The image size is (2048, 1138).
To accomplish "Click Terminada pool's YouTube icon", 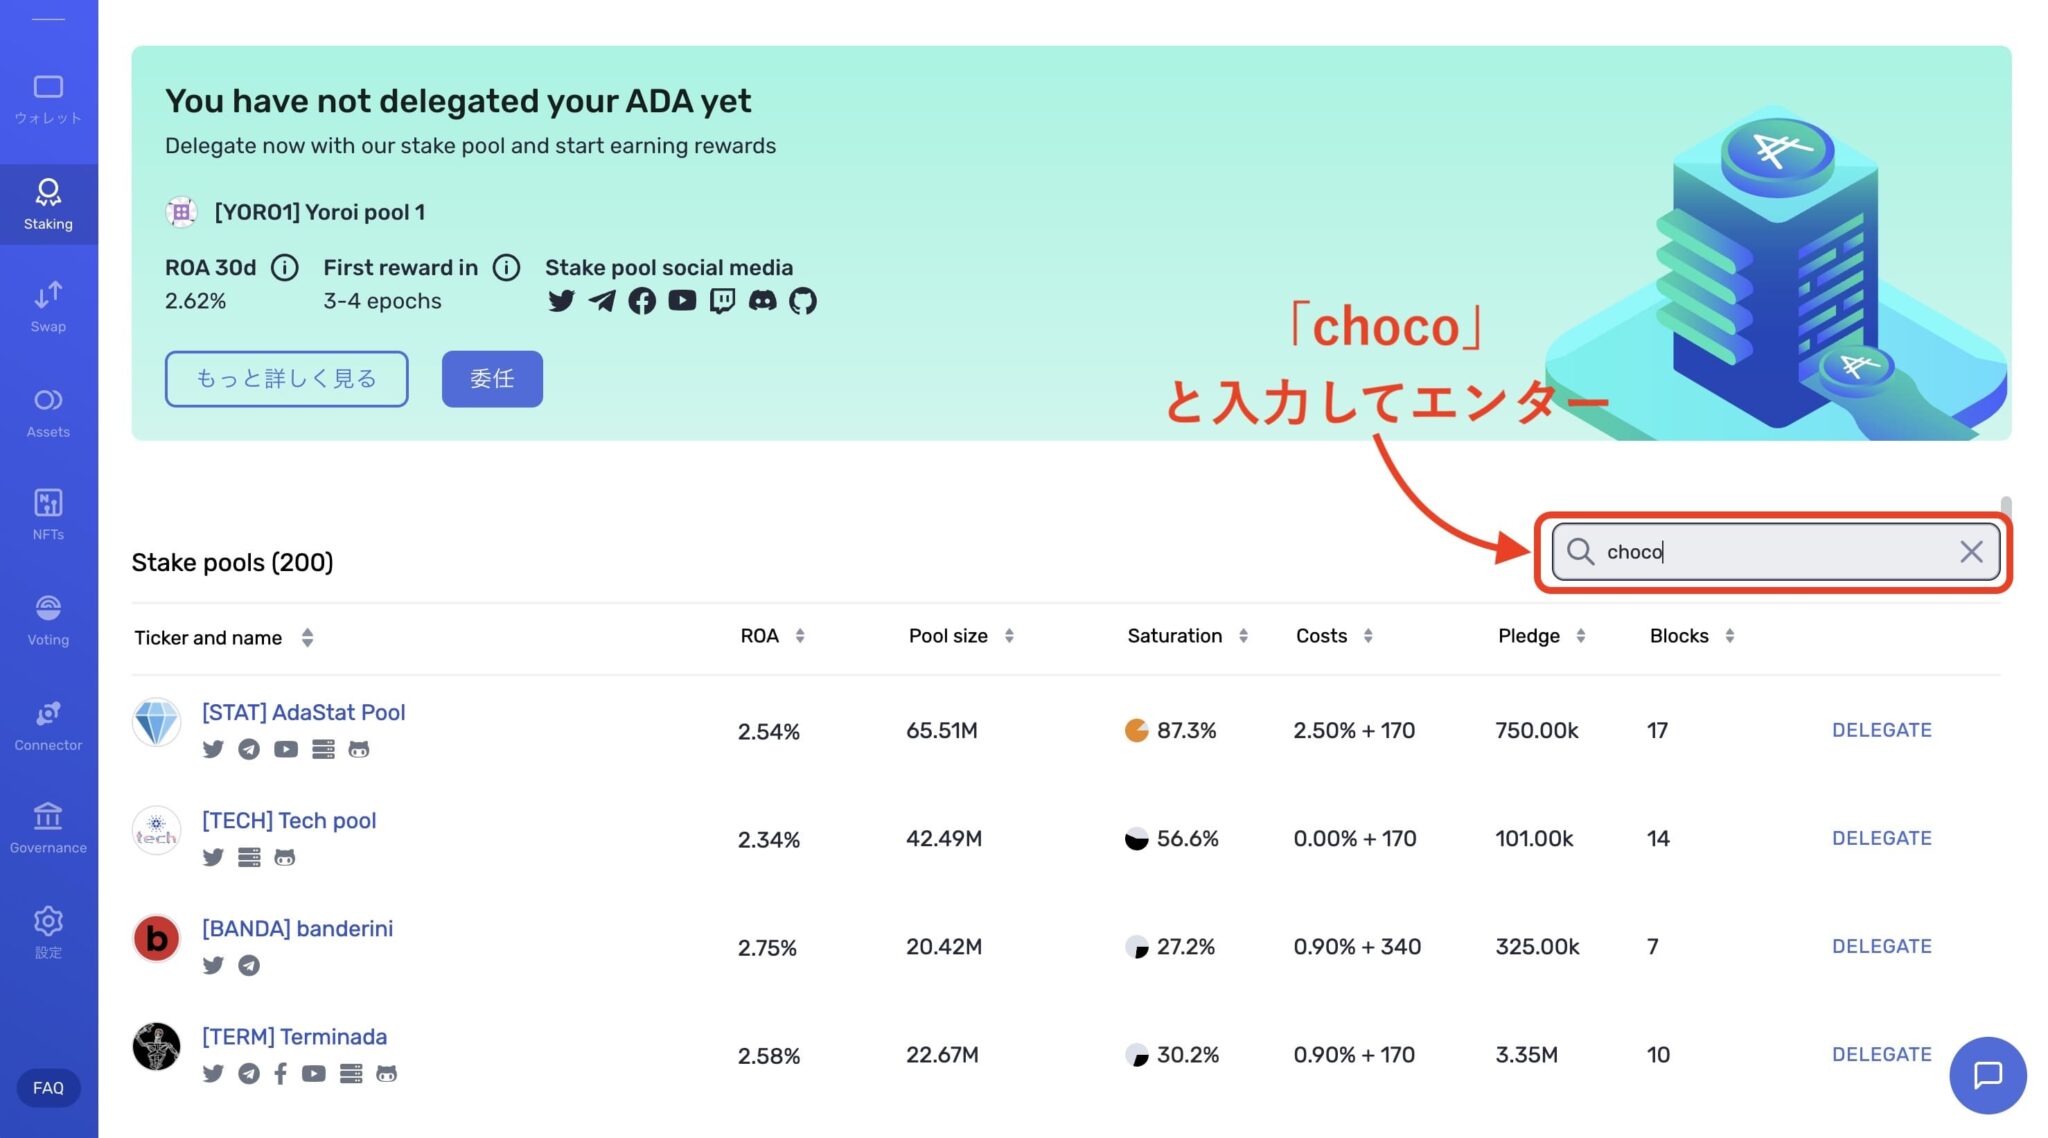I will click(x=313, y=1073).
